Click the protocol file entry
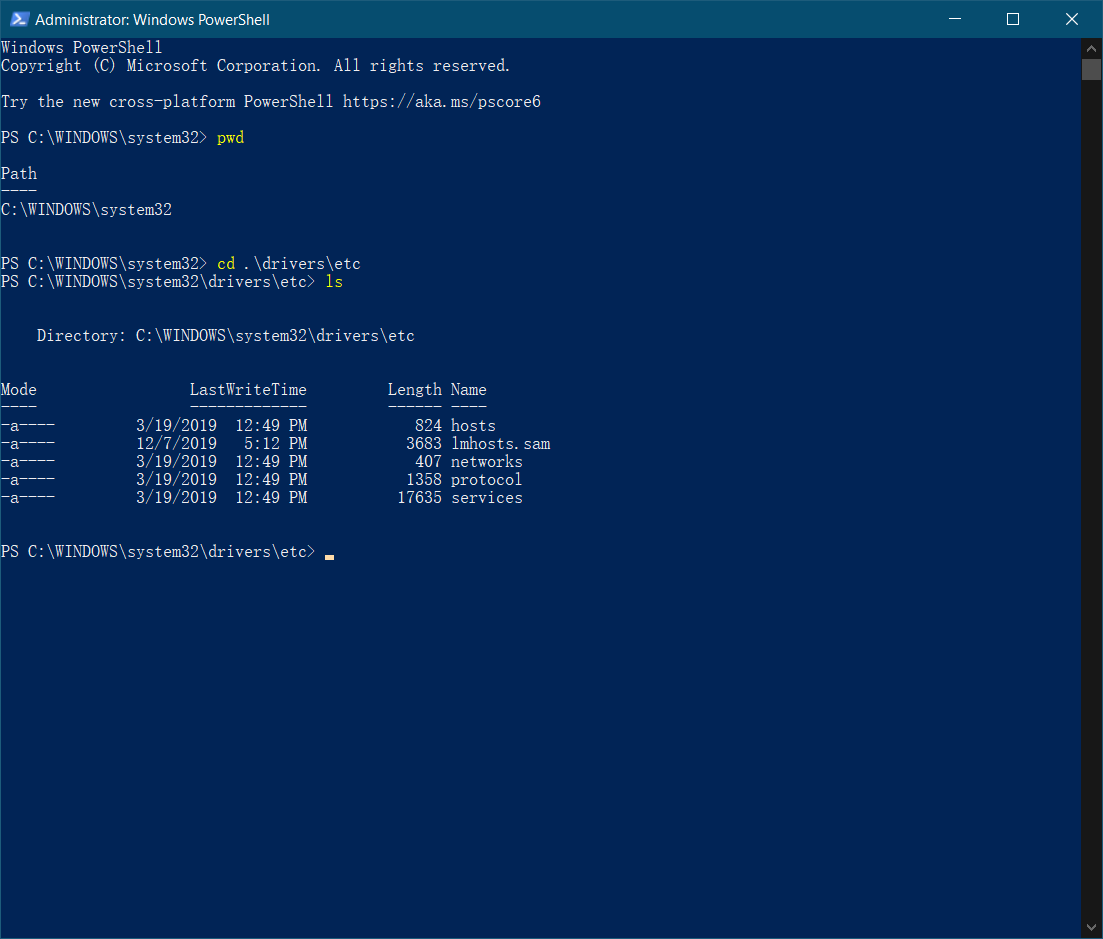The image size is (1103, 939). 485,479
